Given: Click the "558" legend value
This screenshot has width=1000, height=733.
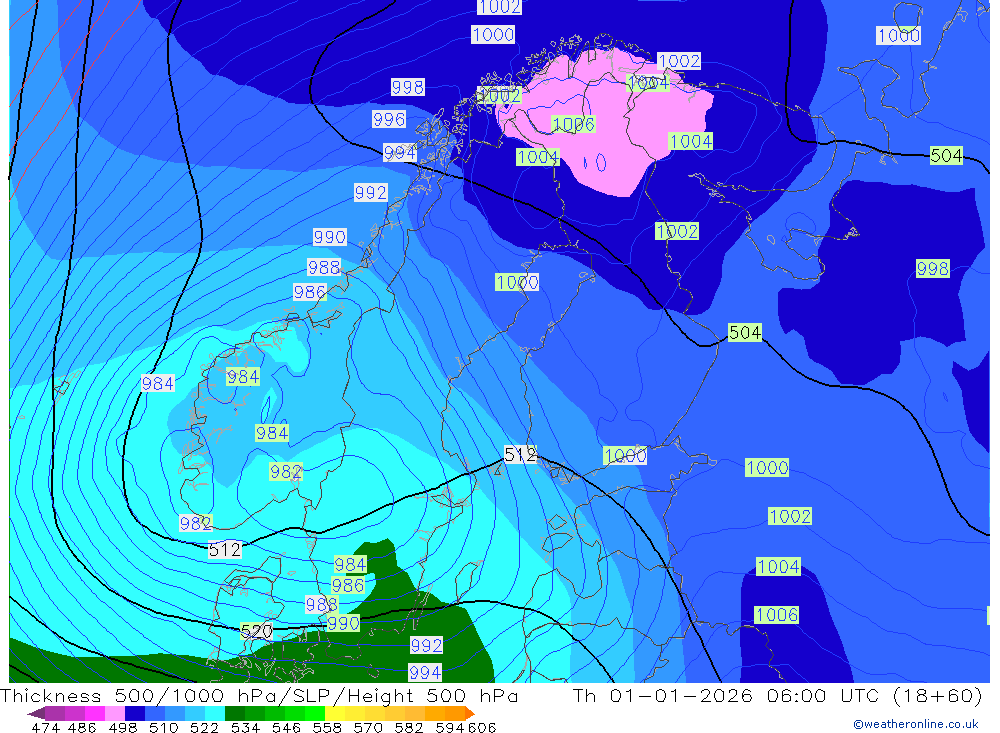Looking at the screenshot, I should tap(327, 727).
